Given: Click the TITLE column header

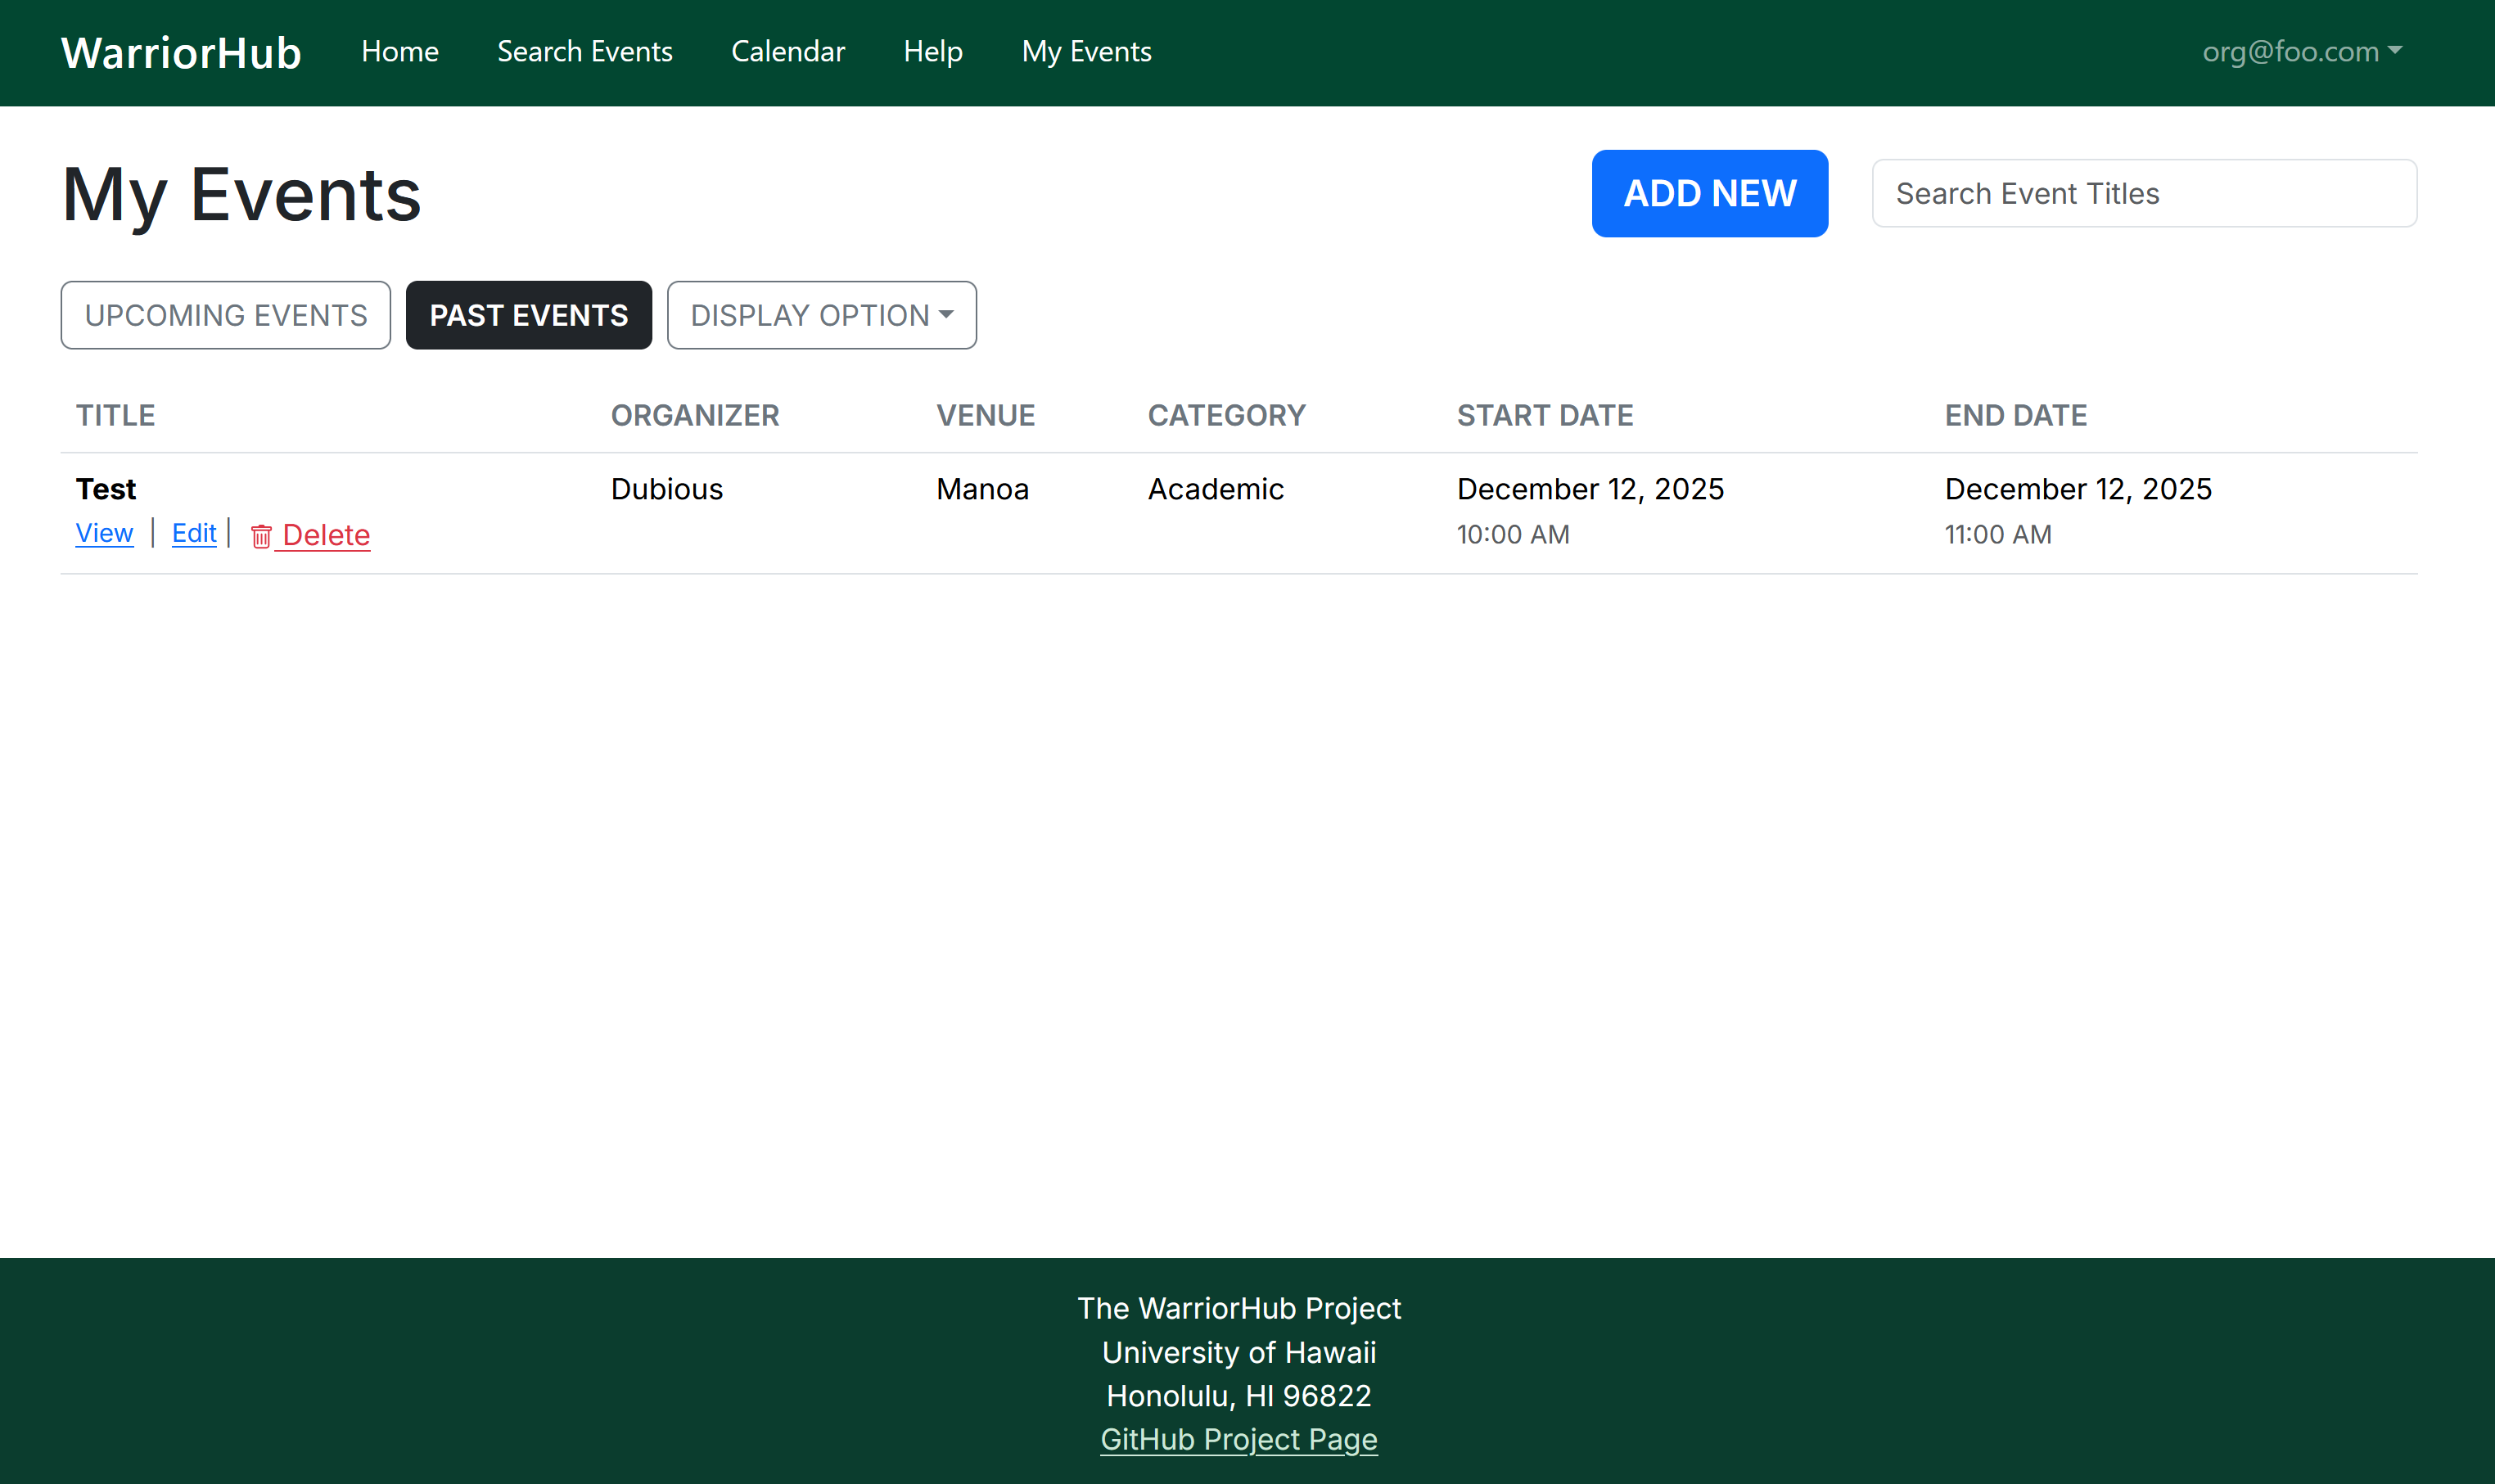Looking at the screenshot, I should pyautogui.click(x=115, y=415).
